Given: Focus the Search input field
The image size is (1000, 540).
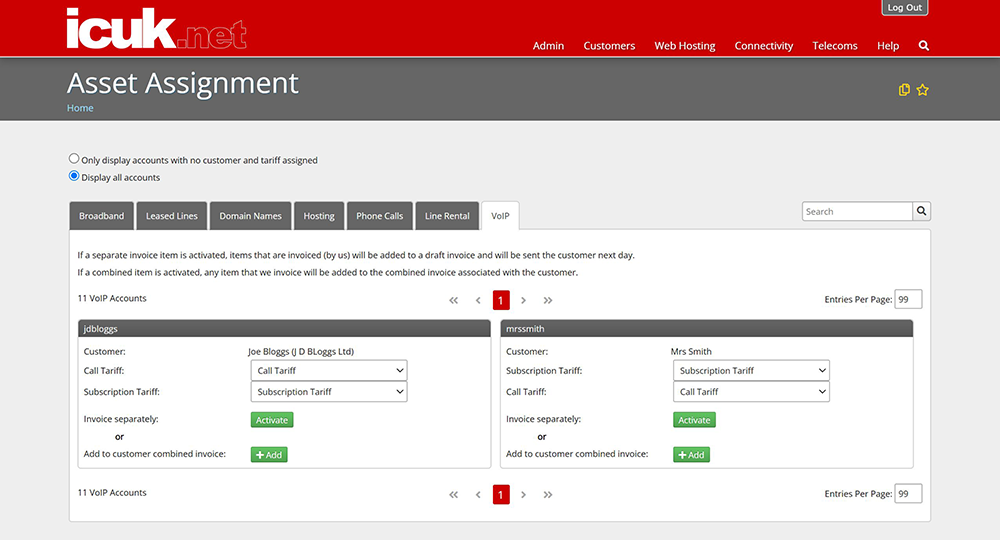Looking at the screenshot, I should point(857,211).
